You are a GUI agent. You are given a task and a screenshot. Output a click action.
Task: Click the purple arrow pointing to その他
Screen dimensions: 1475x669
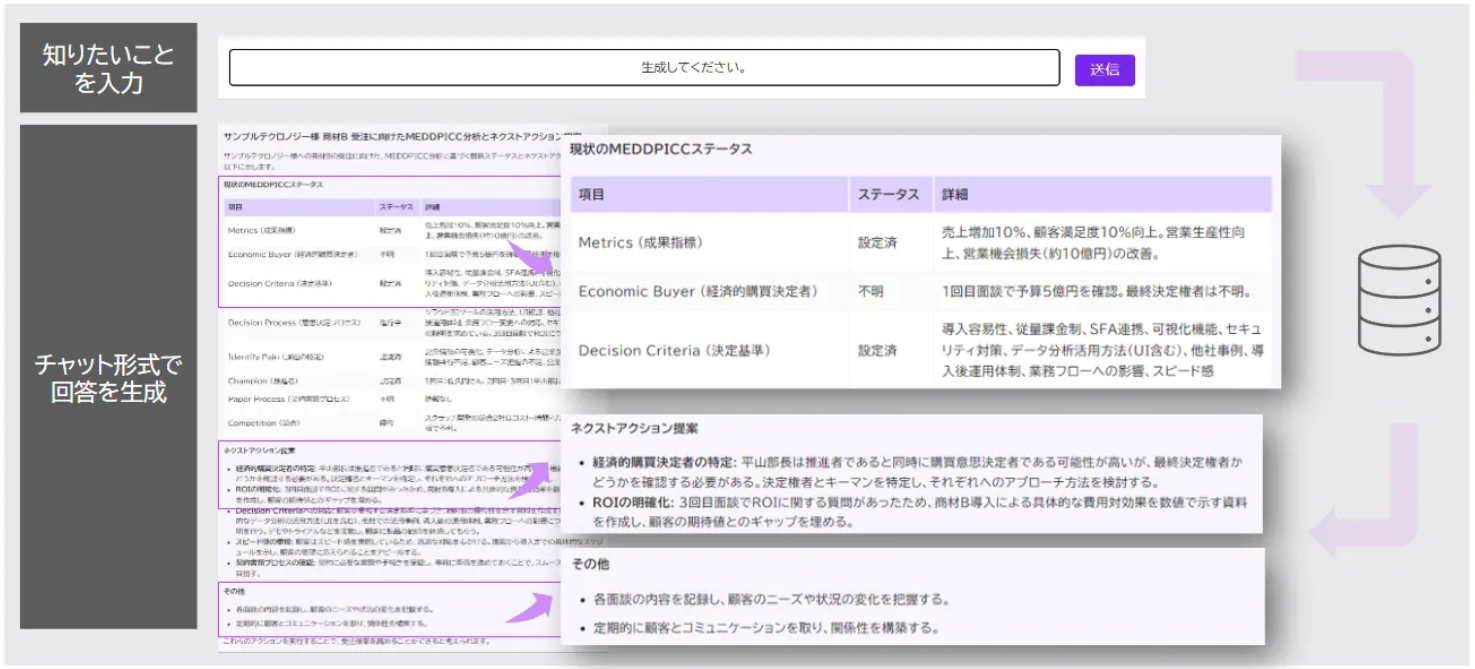pyautogui.click(x=530, y=607)
